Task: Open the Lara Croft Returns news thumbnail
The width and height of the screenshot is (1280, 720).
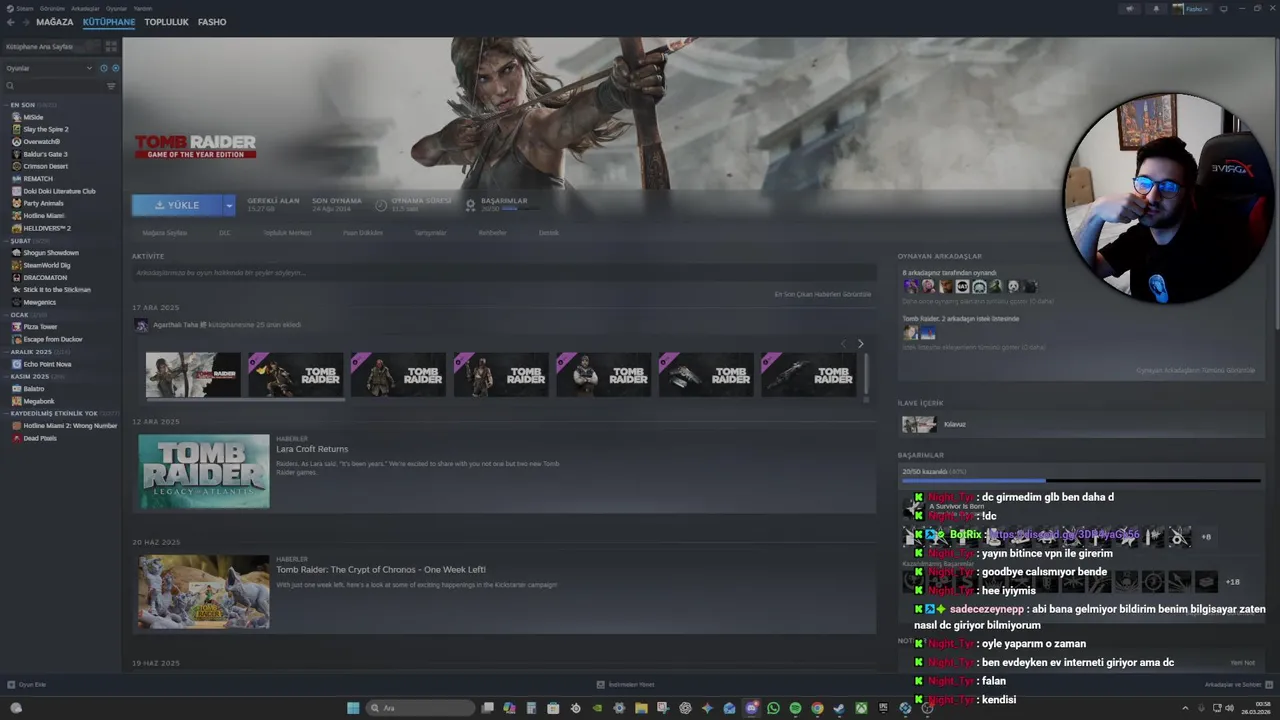Action: coord(204,471)
